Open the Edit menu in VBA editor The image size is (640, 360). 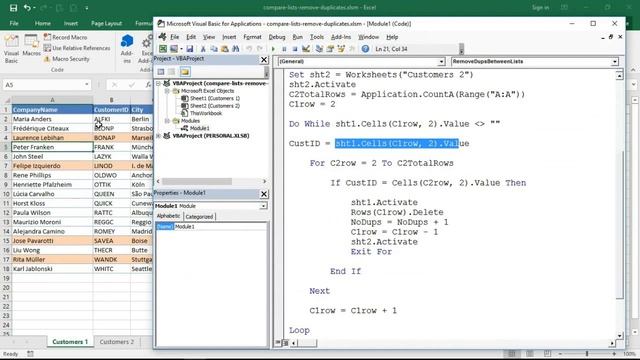(x=191, y=37)
